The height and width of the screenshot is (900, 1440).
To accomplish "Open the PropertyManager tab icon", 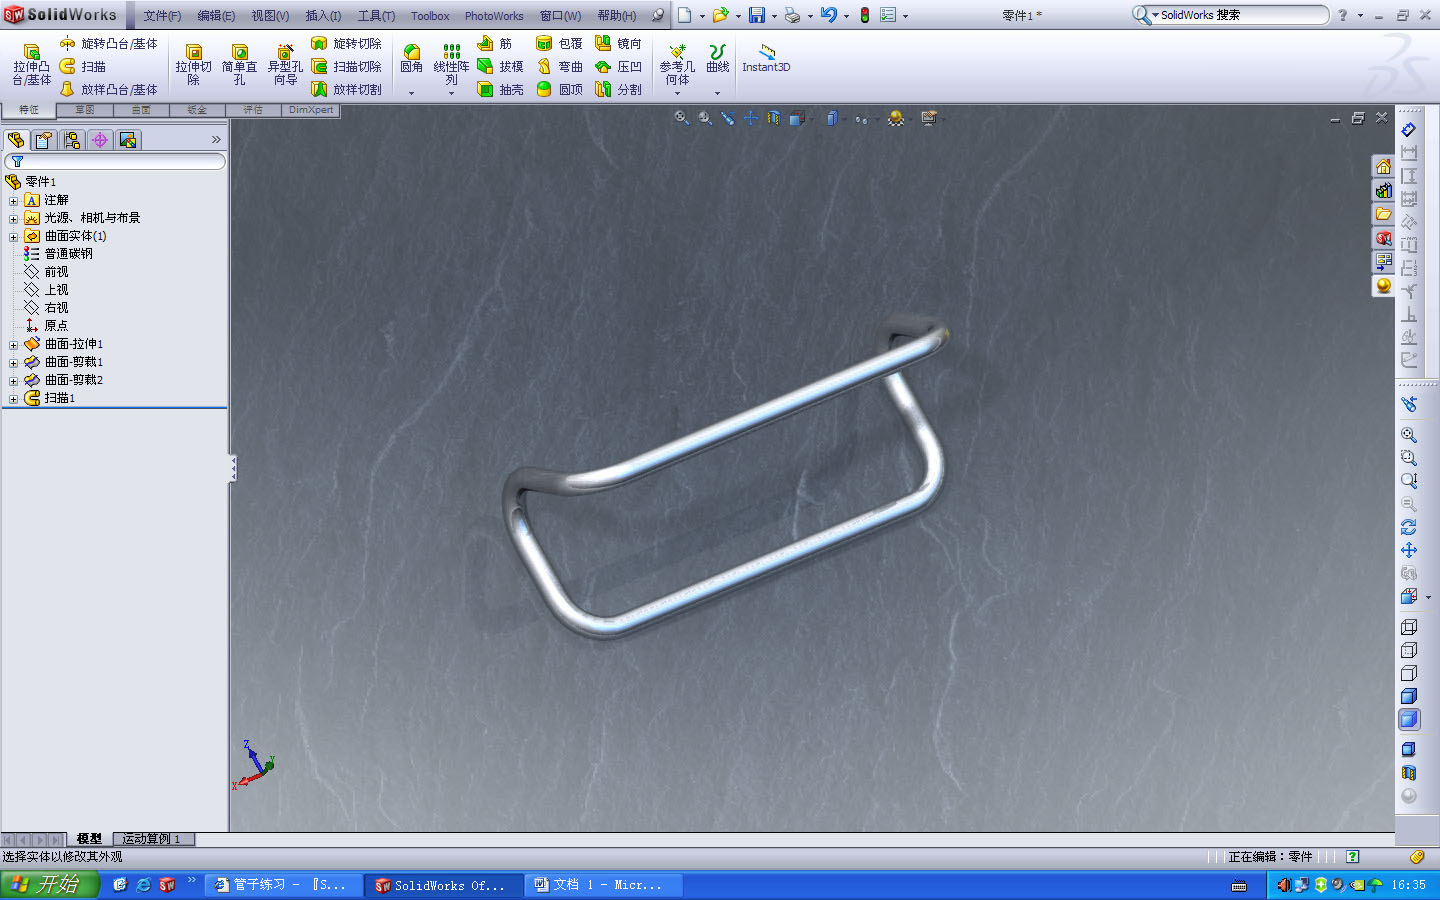I will coord(44,140).
